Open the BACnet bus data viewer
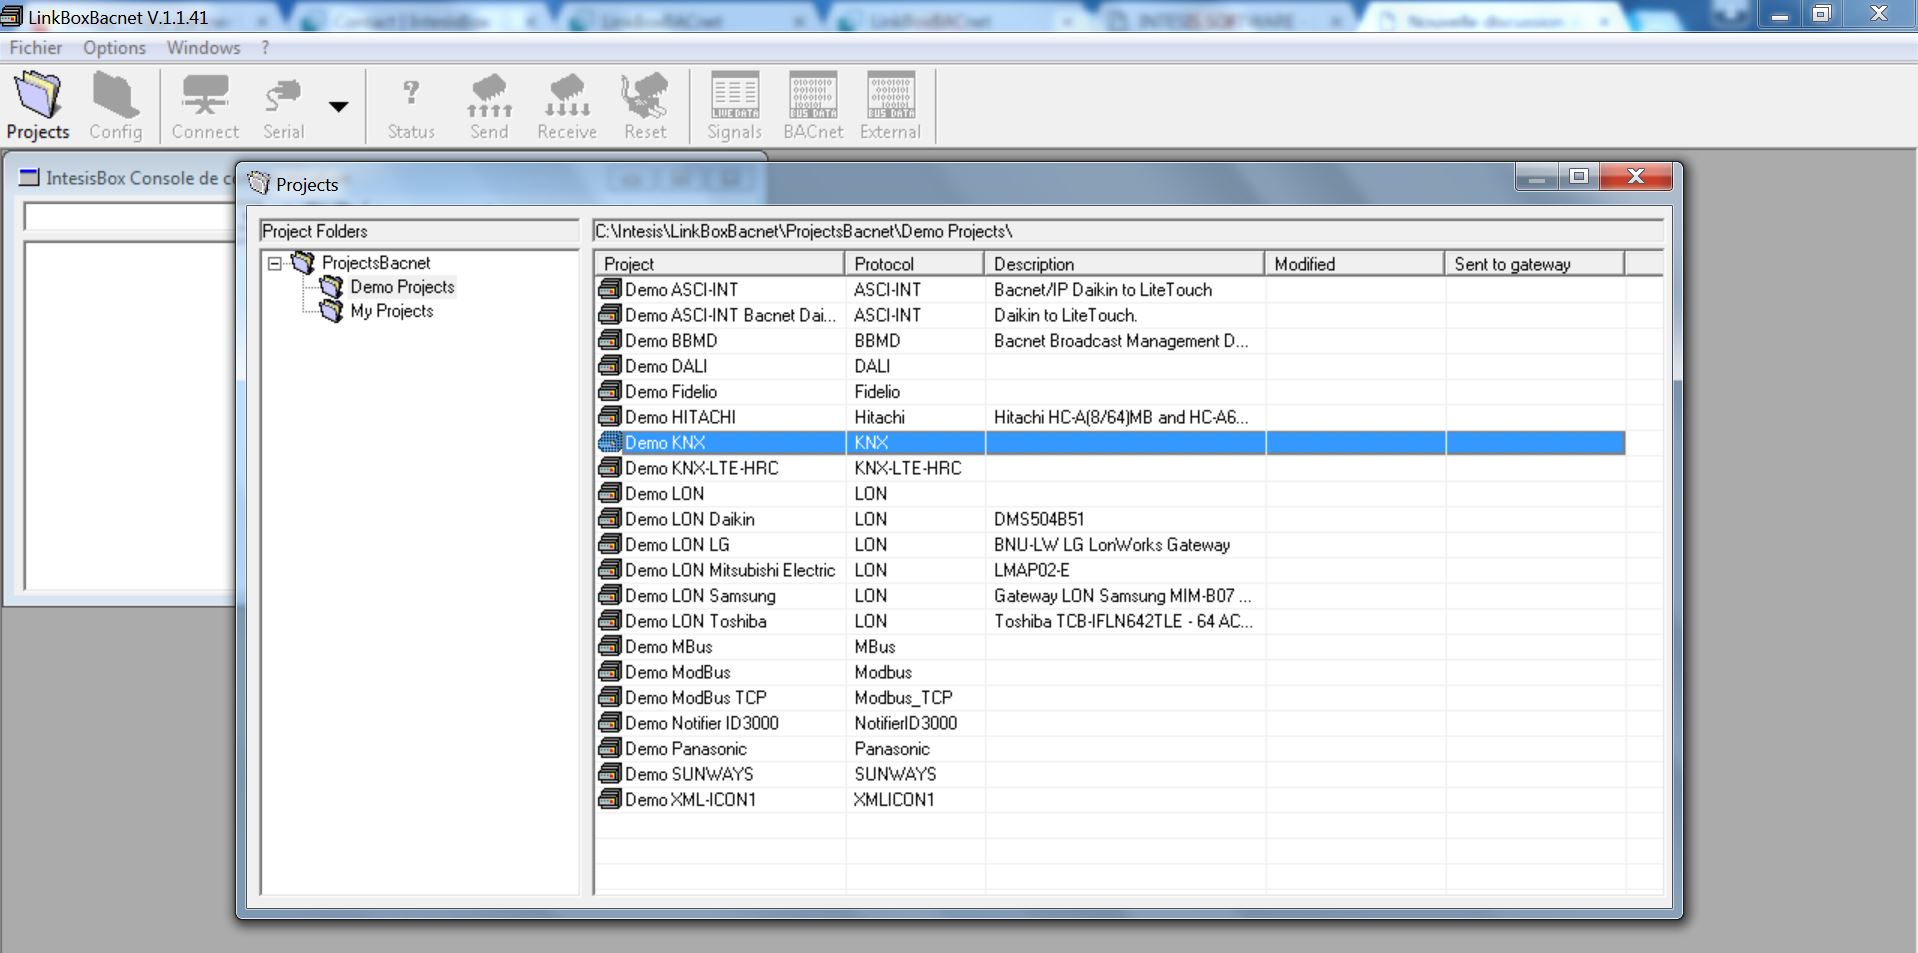 click(813, 105)
